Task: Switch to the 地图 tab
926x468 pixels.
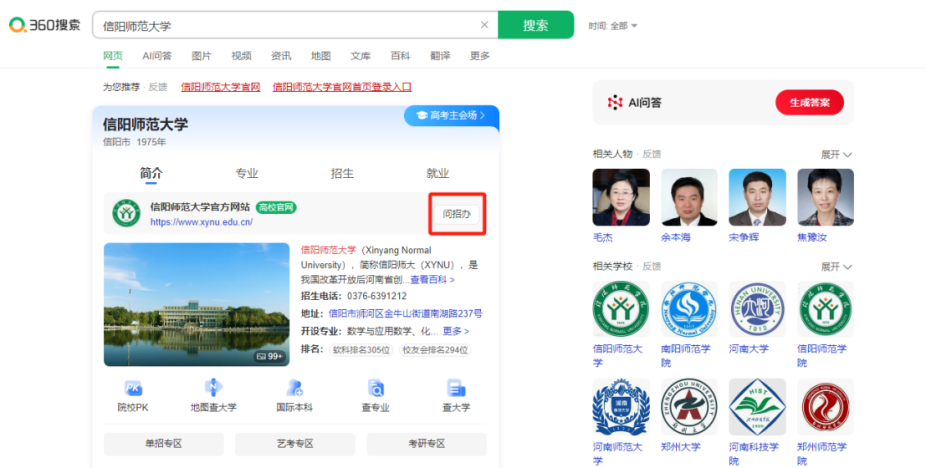Action: coord(321,56)
